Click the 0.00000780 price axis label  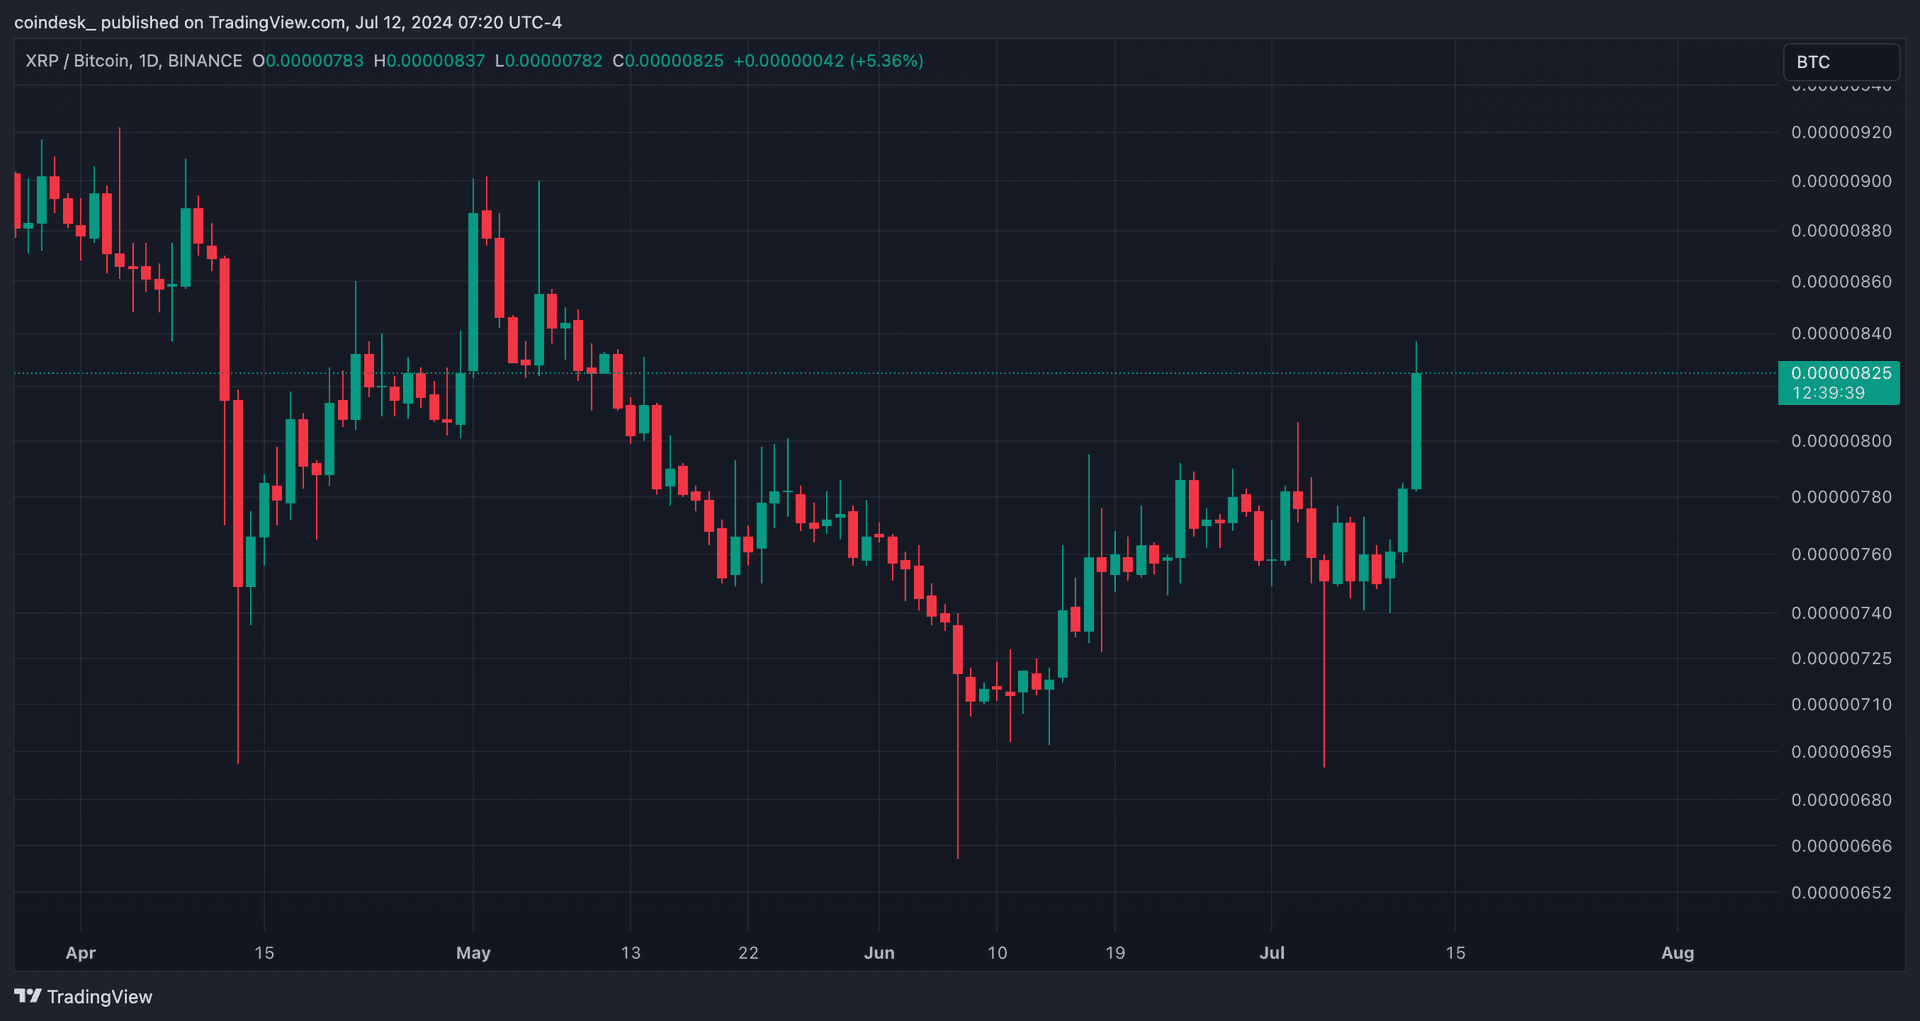coord(1841,497)
